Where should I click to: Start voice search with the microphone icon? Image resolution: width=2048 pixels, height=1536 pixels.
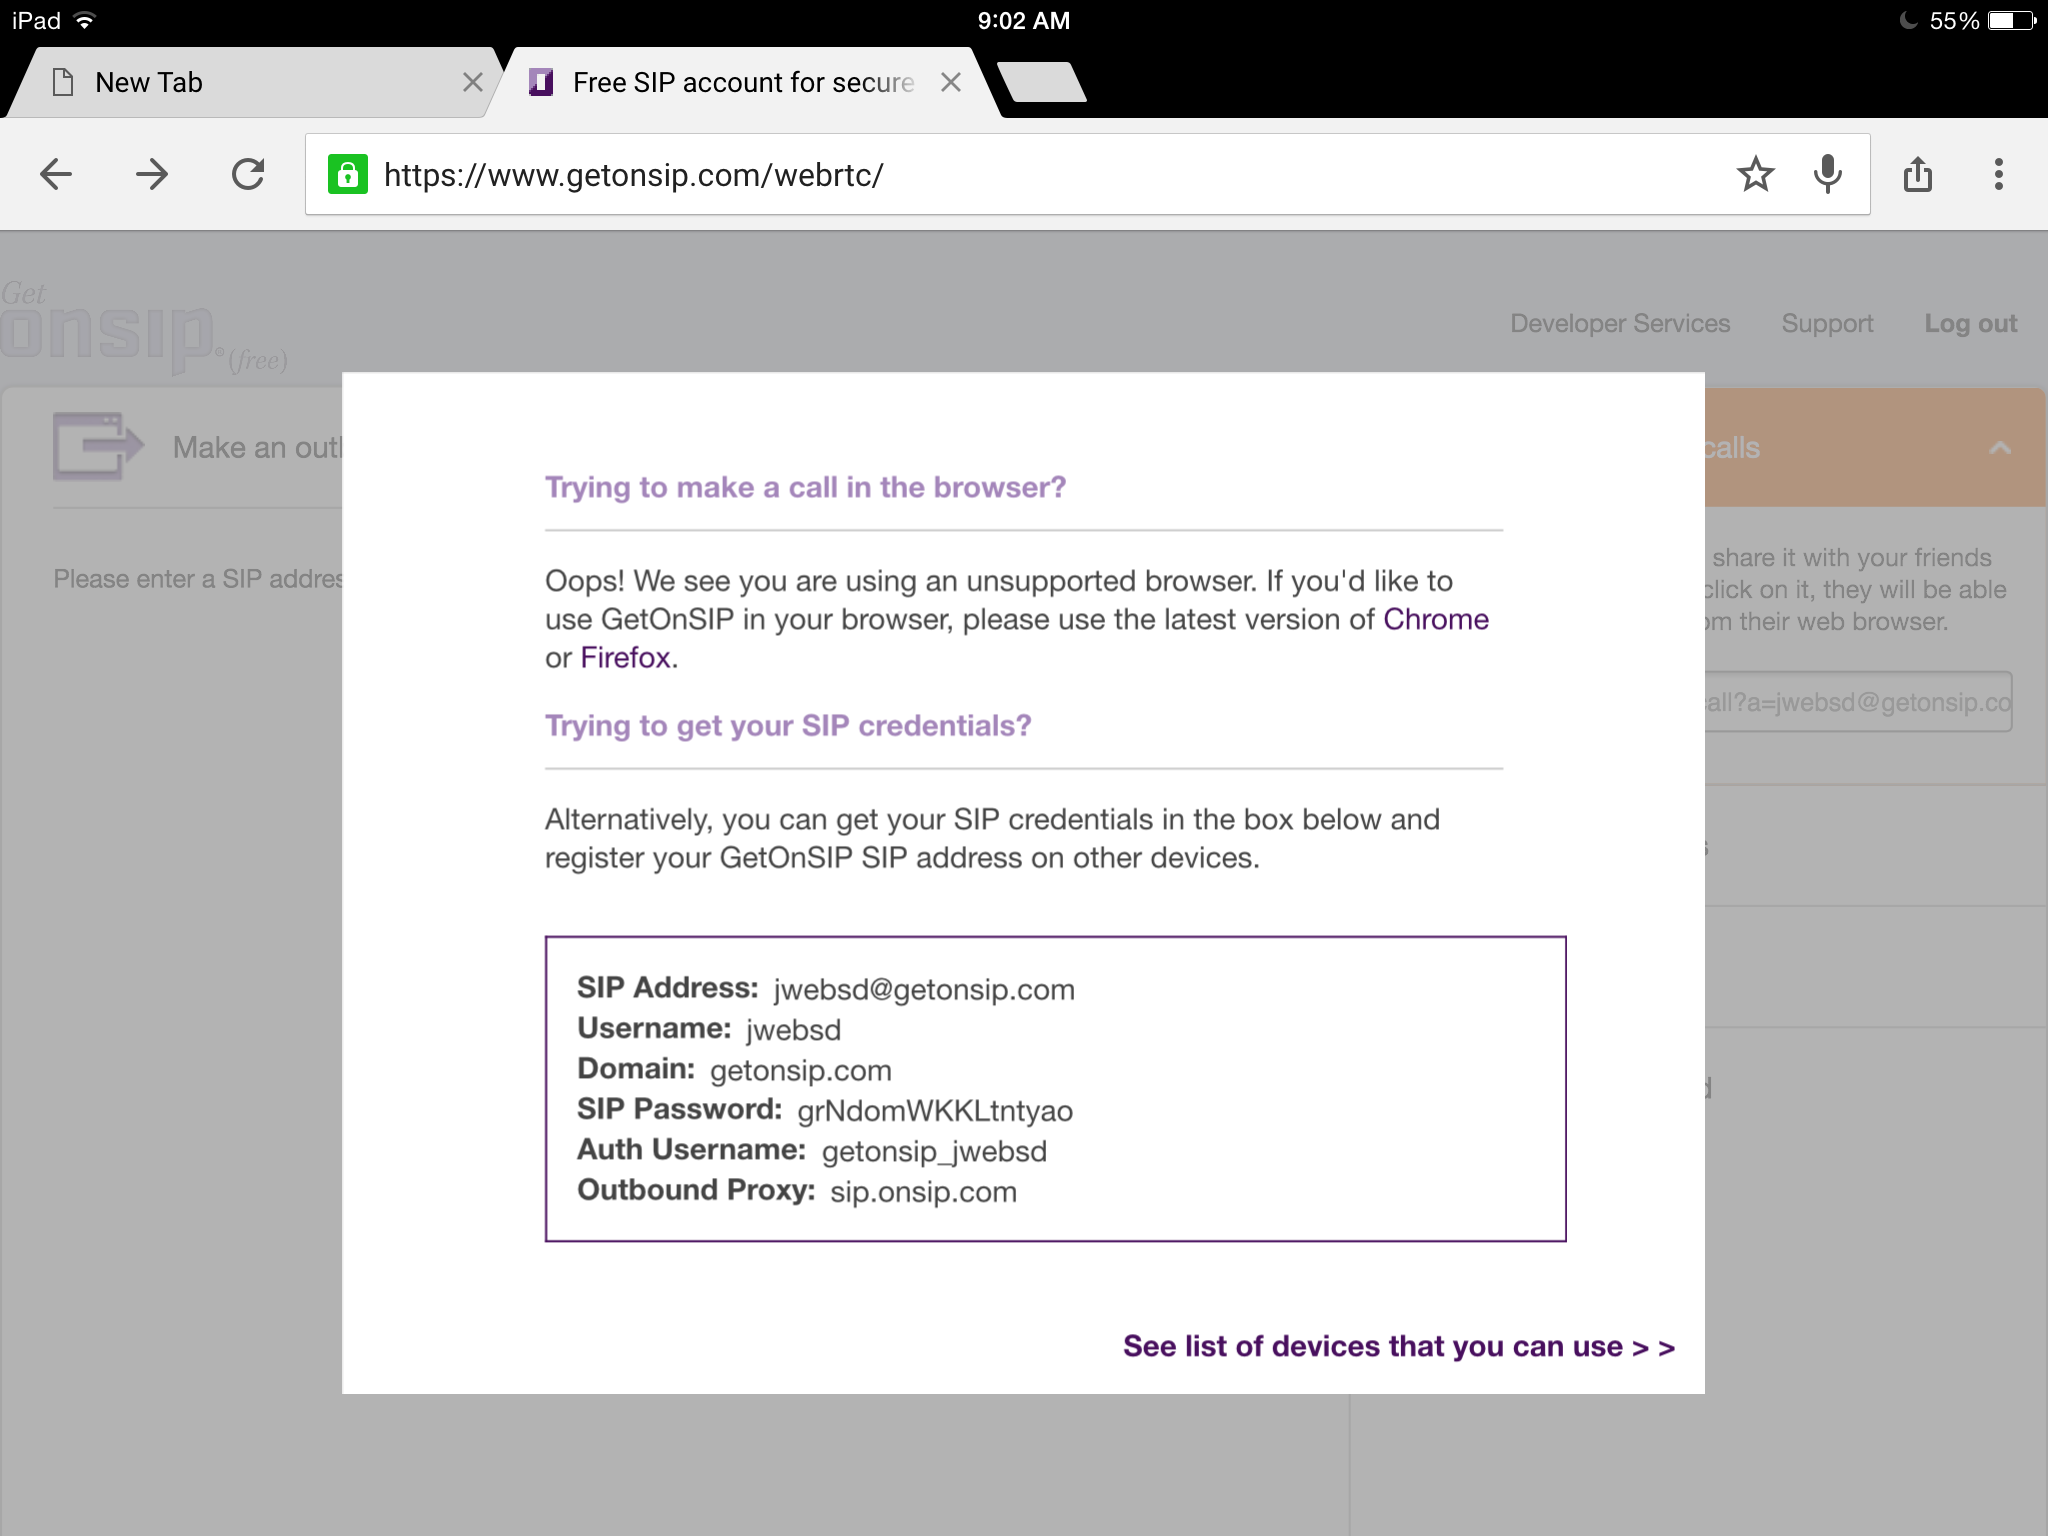[x=1828, y=175]
